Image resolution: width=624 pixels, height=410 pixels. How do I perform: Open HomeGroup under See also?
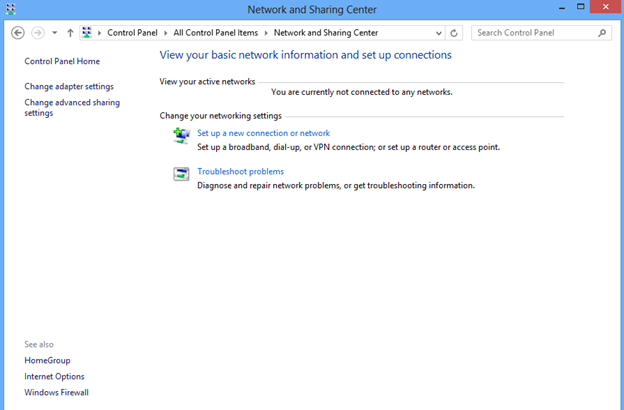[x=47, y=360]
